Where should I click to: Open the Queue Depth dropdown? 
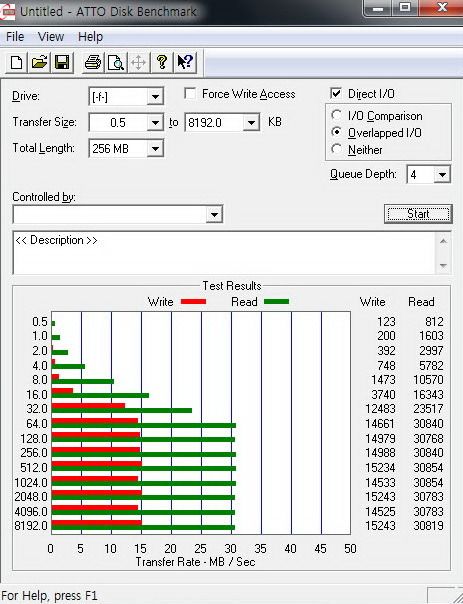tap(442, 175)
